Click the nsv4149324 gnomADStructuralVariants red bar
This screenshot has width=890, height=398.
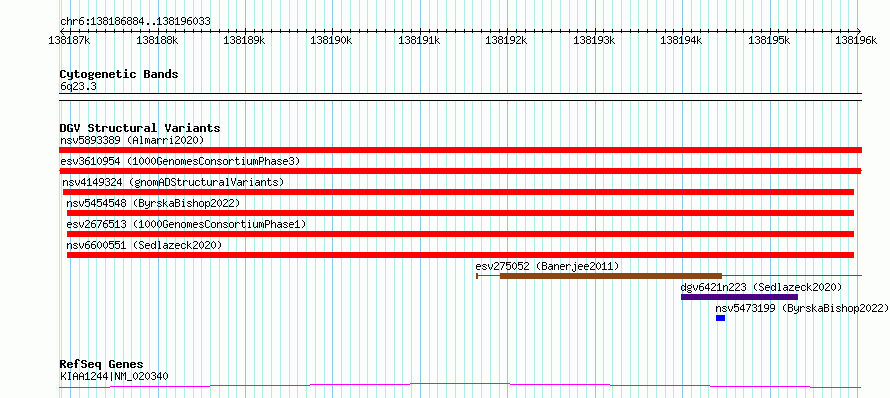[x=458, y=192]
